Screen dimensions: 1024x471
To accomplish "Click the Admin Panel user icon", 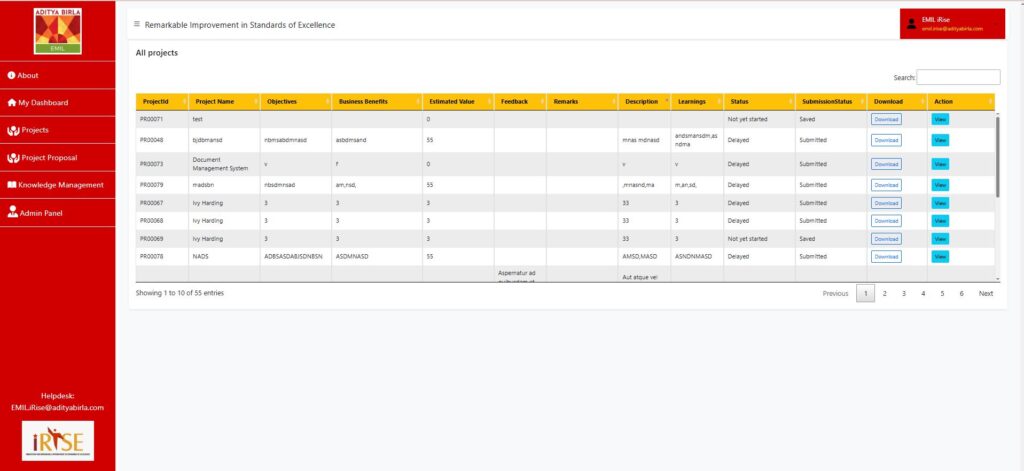I will pyautogui.click(x=12, y=212).
